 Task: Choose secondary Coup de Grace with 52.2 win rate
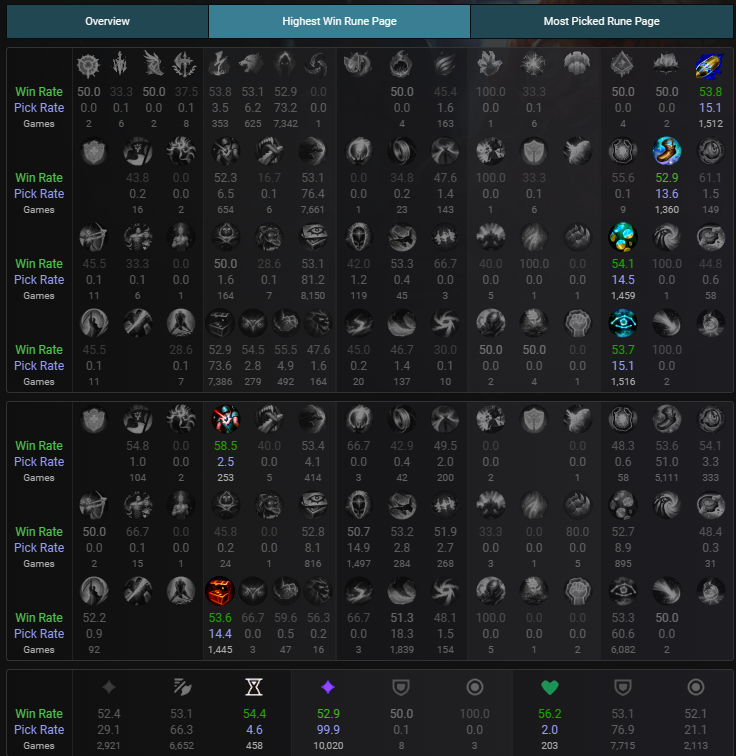(94, 591)
